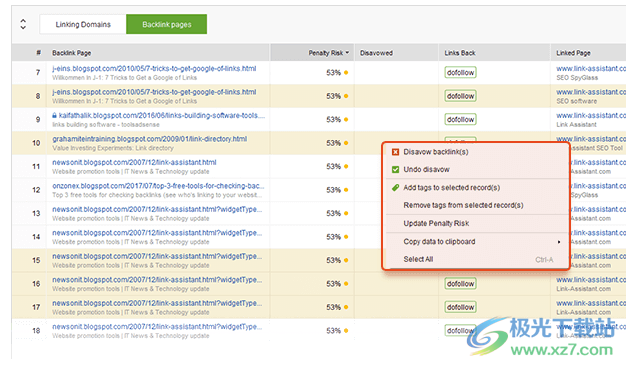Click dofollow badge in row 9
The image size is (626, 366).
460,120
